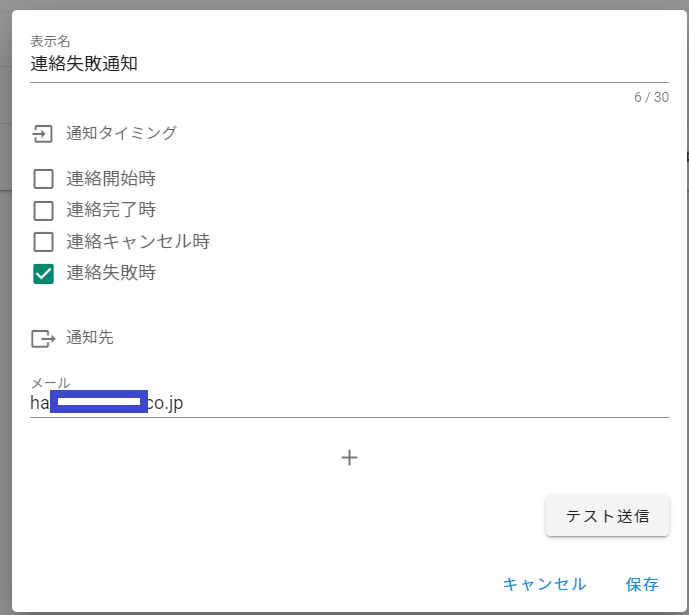Save settings with the 保存 button
Screen dimensions: 689x615
[x=642, y=584]
